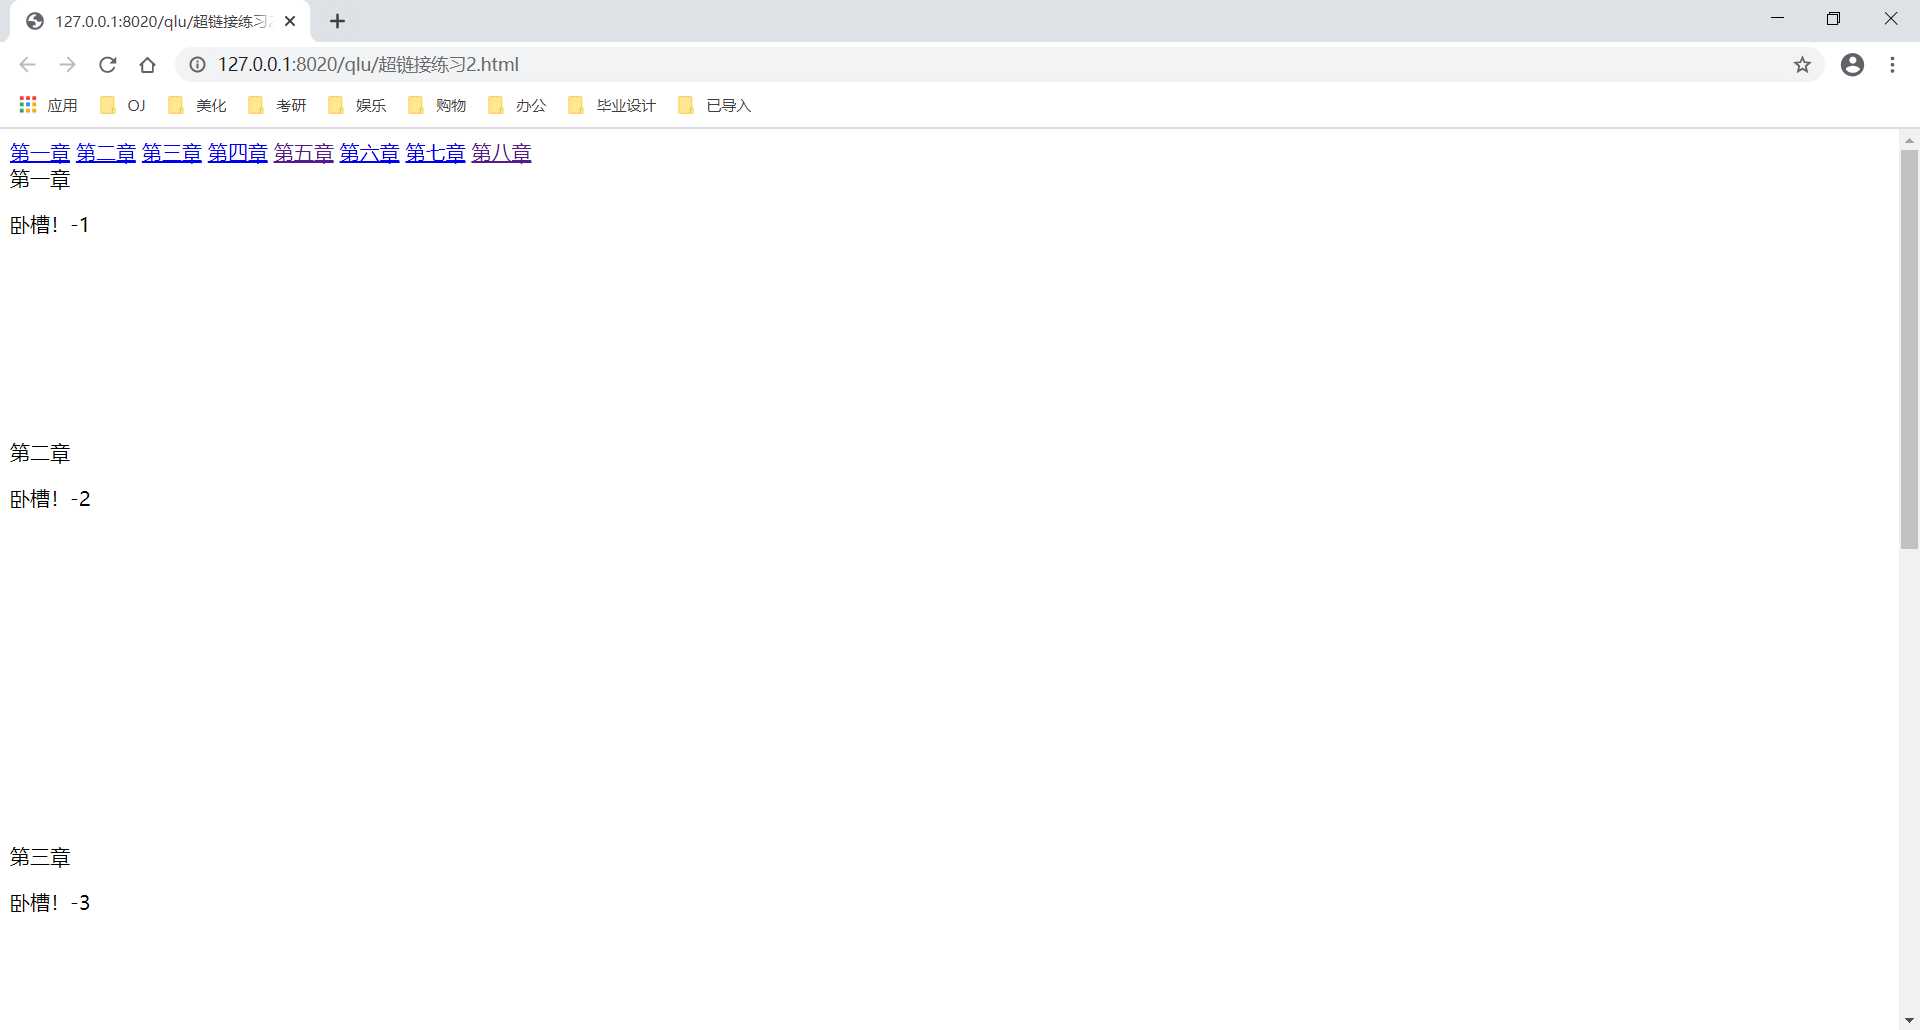Open Chrome's three-dot menu
This screenshot has width=1920, height=1030.
pyautogui.click(x=1893, y=65)
